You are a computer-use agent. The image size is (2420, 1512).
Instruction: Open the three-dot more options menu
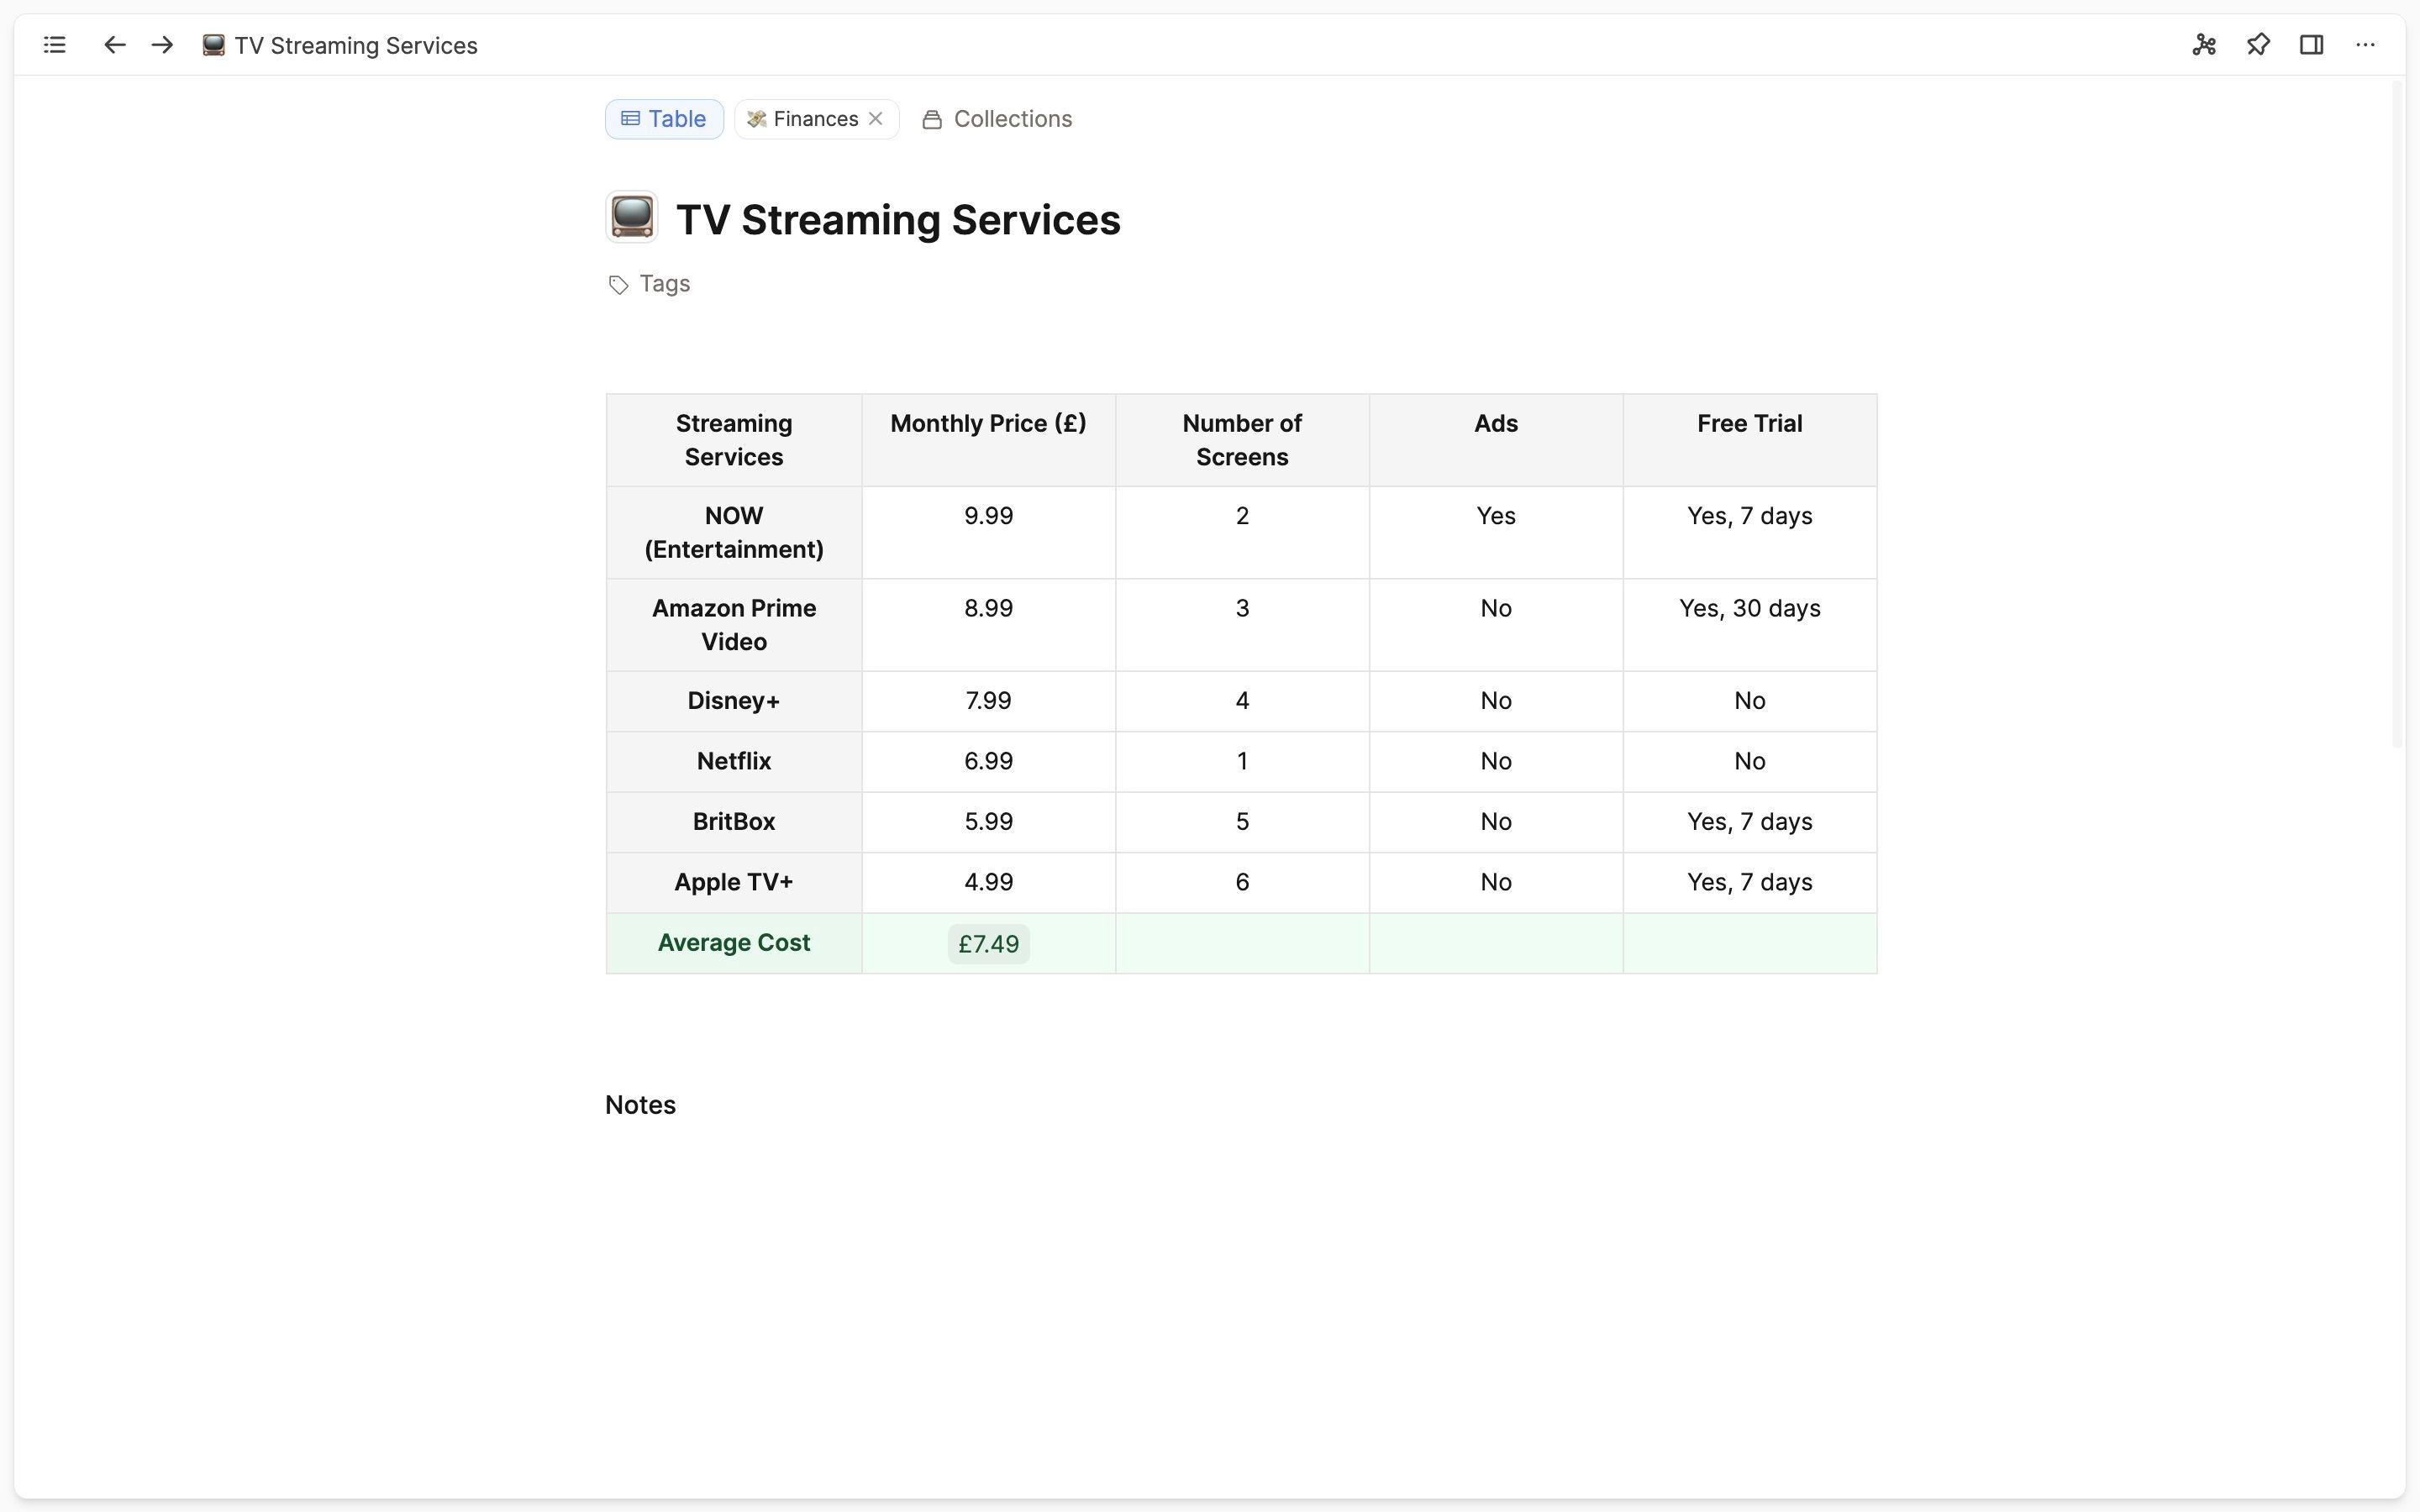click(2365, 45)
